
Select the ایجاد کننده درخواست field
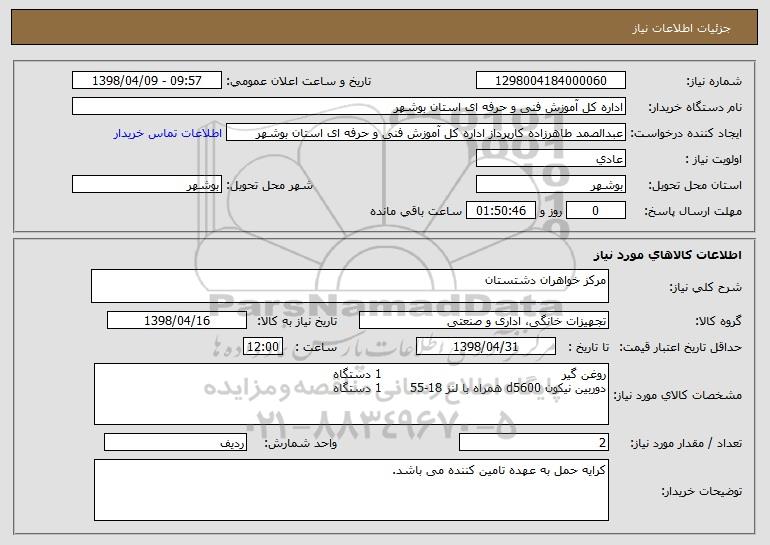[x=426, y=133]
